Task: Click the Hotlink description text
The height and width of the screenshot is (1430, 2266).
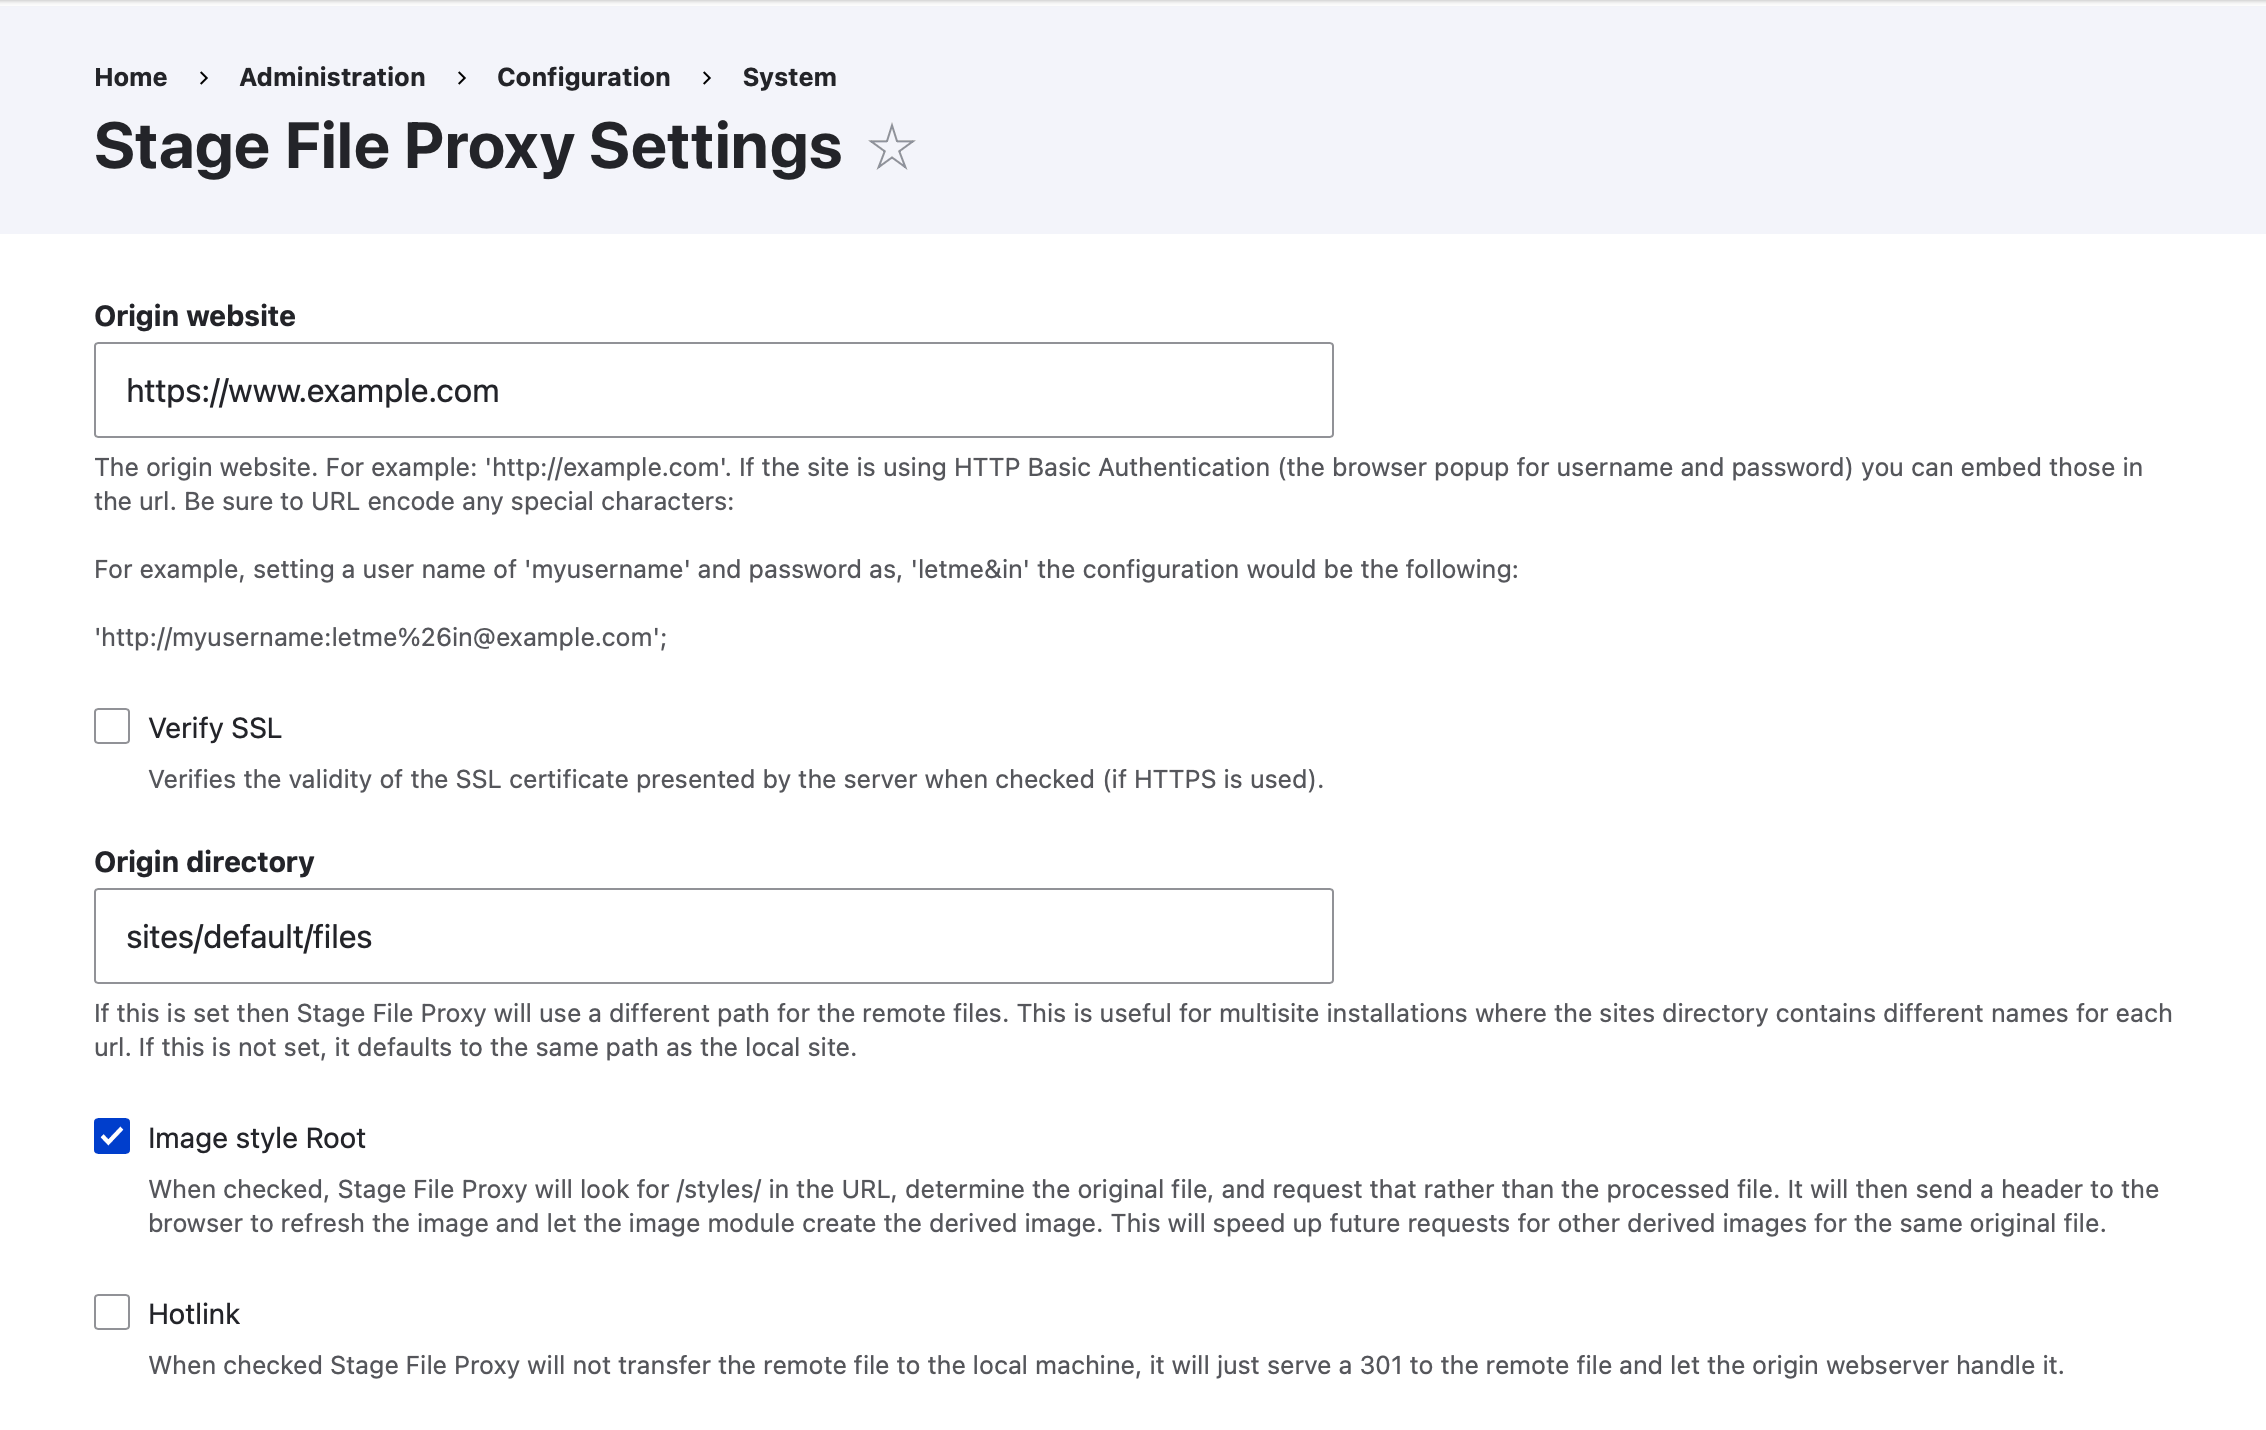Action: [1106, 1365]
